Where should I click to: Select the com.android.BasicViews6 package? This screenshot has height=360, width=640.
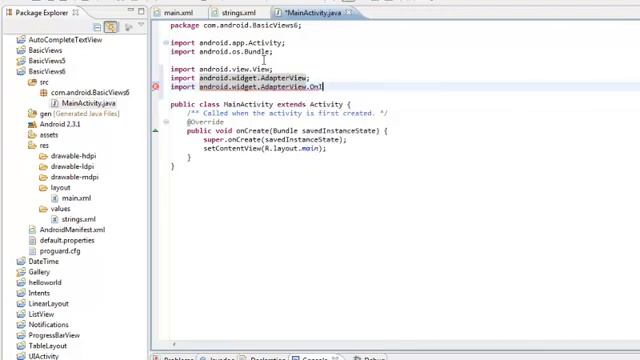click(90, 93)
